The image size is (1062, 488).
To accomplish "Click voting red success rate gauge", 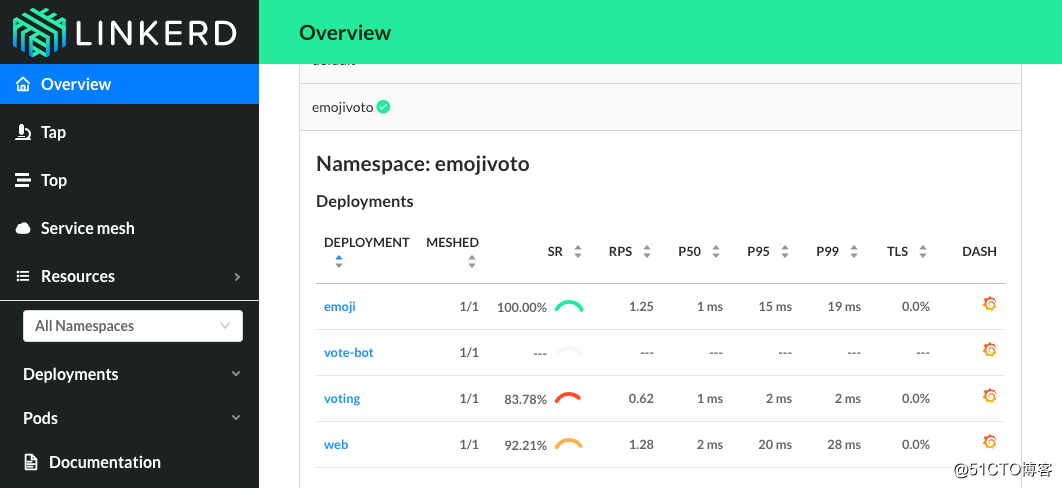I will (x=569, y=399).
